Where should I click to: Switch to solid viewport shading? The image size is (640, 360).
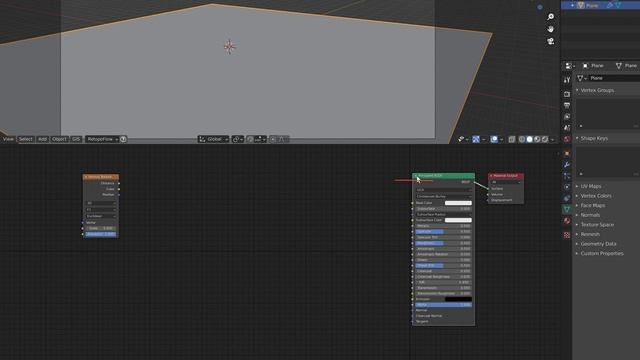tap(529, 139)
